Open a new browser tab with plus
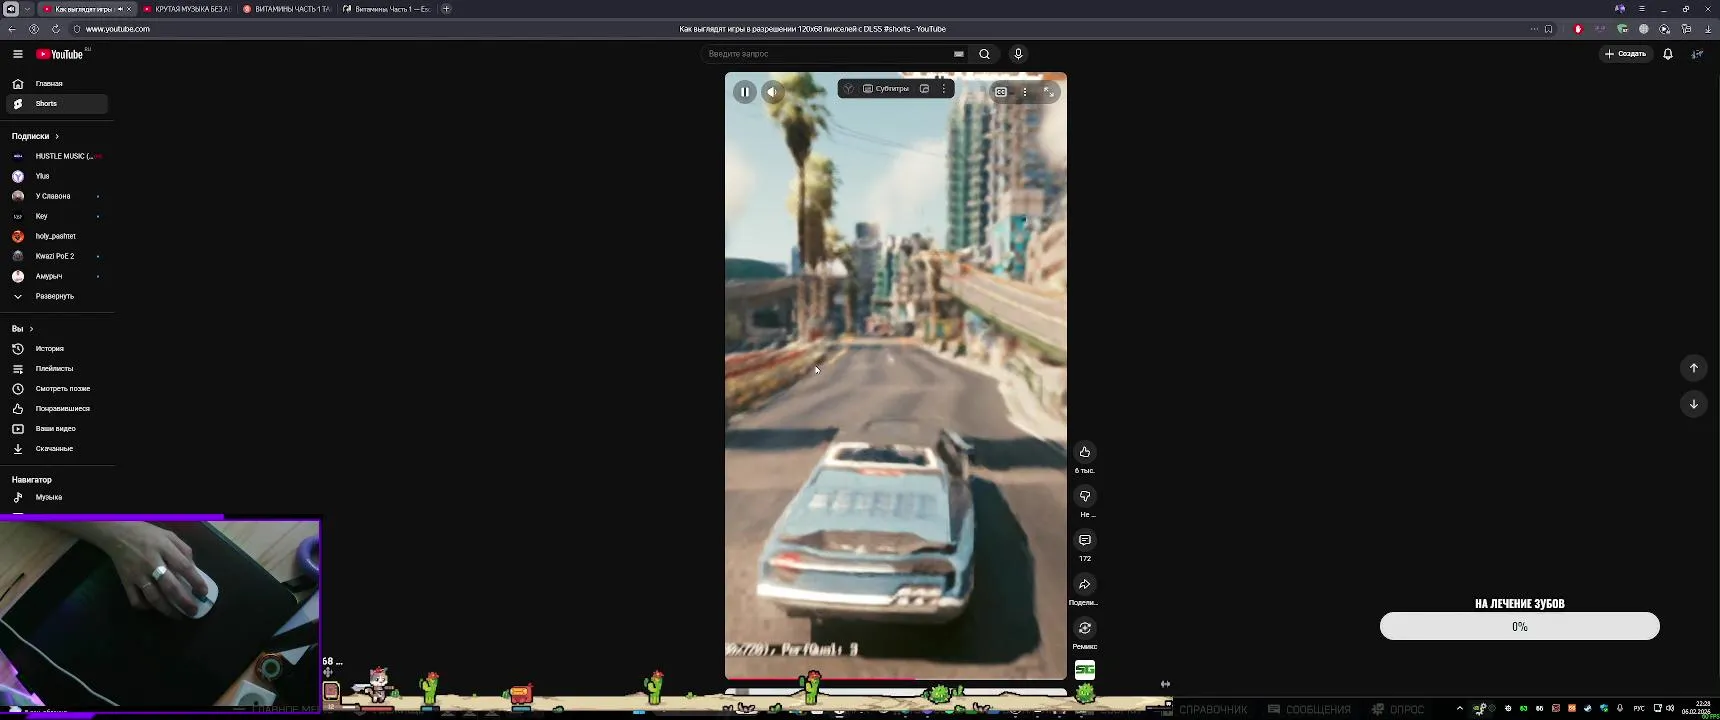Viewport: 1720px width, 720px height. click(446, 9)
